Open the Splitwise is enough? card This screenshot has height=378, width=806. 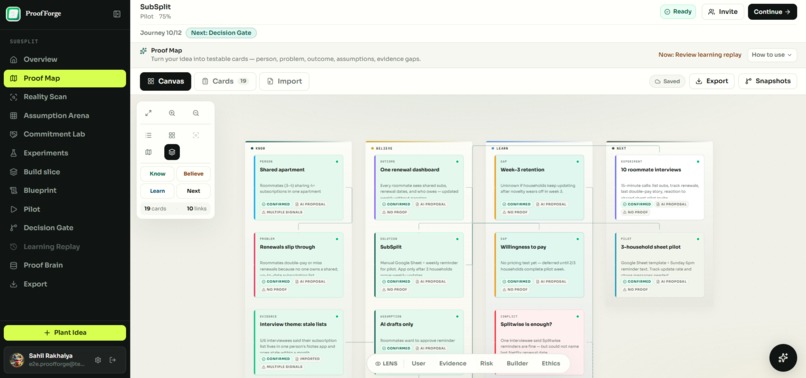(539, 342)
